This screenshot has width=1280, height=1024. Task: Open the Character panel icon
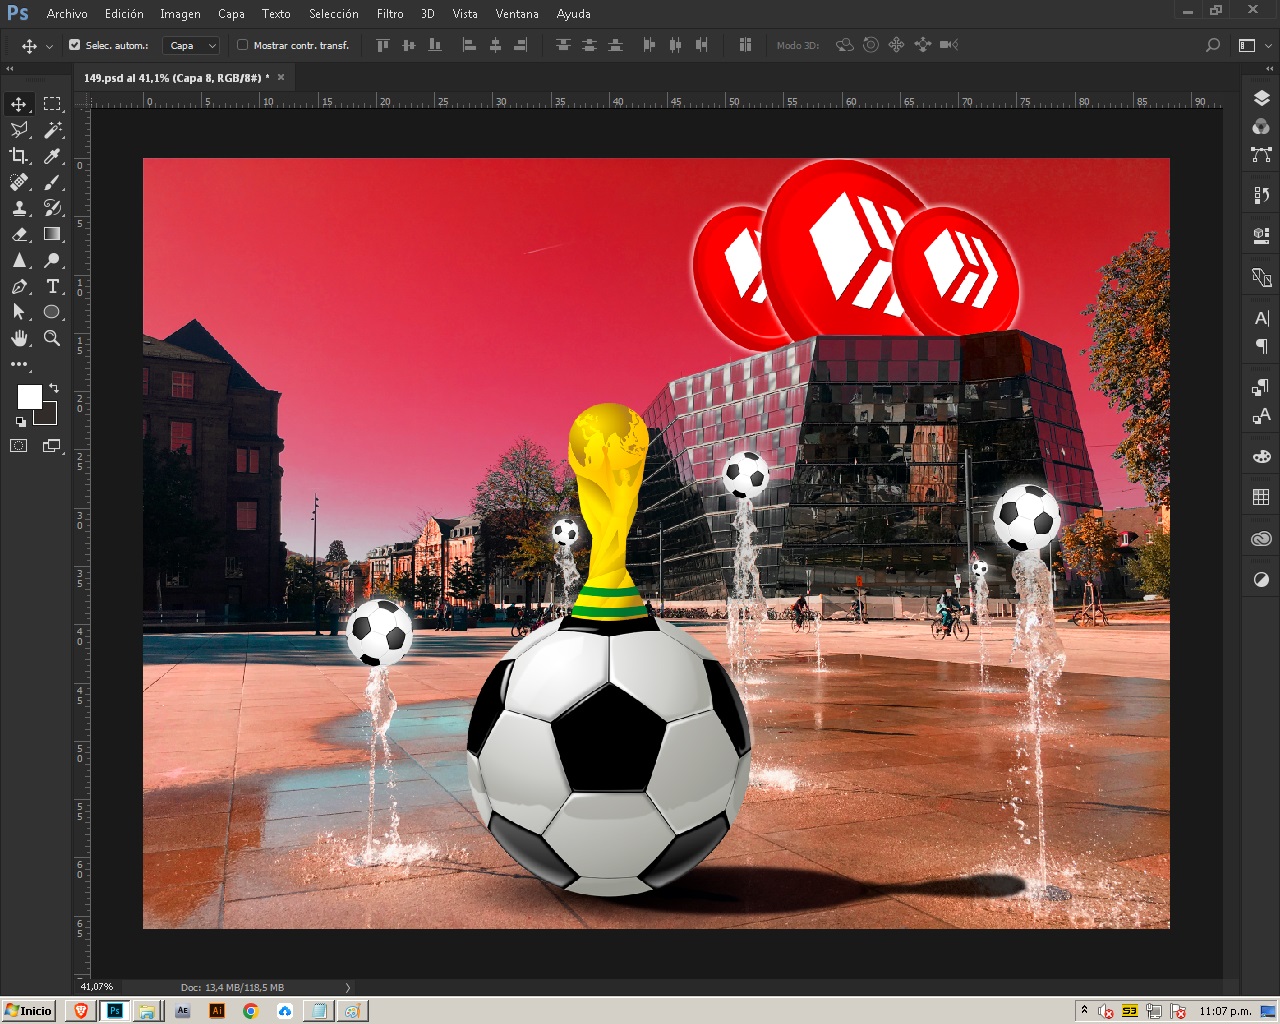click(1261, 318)
